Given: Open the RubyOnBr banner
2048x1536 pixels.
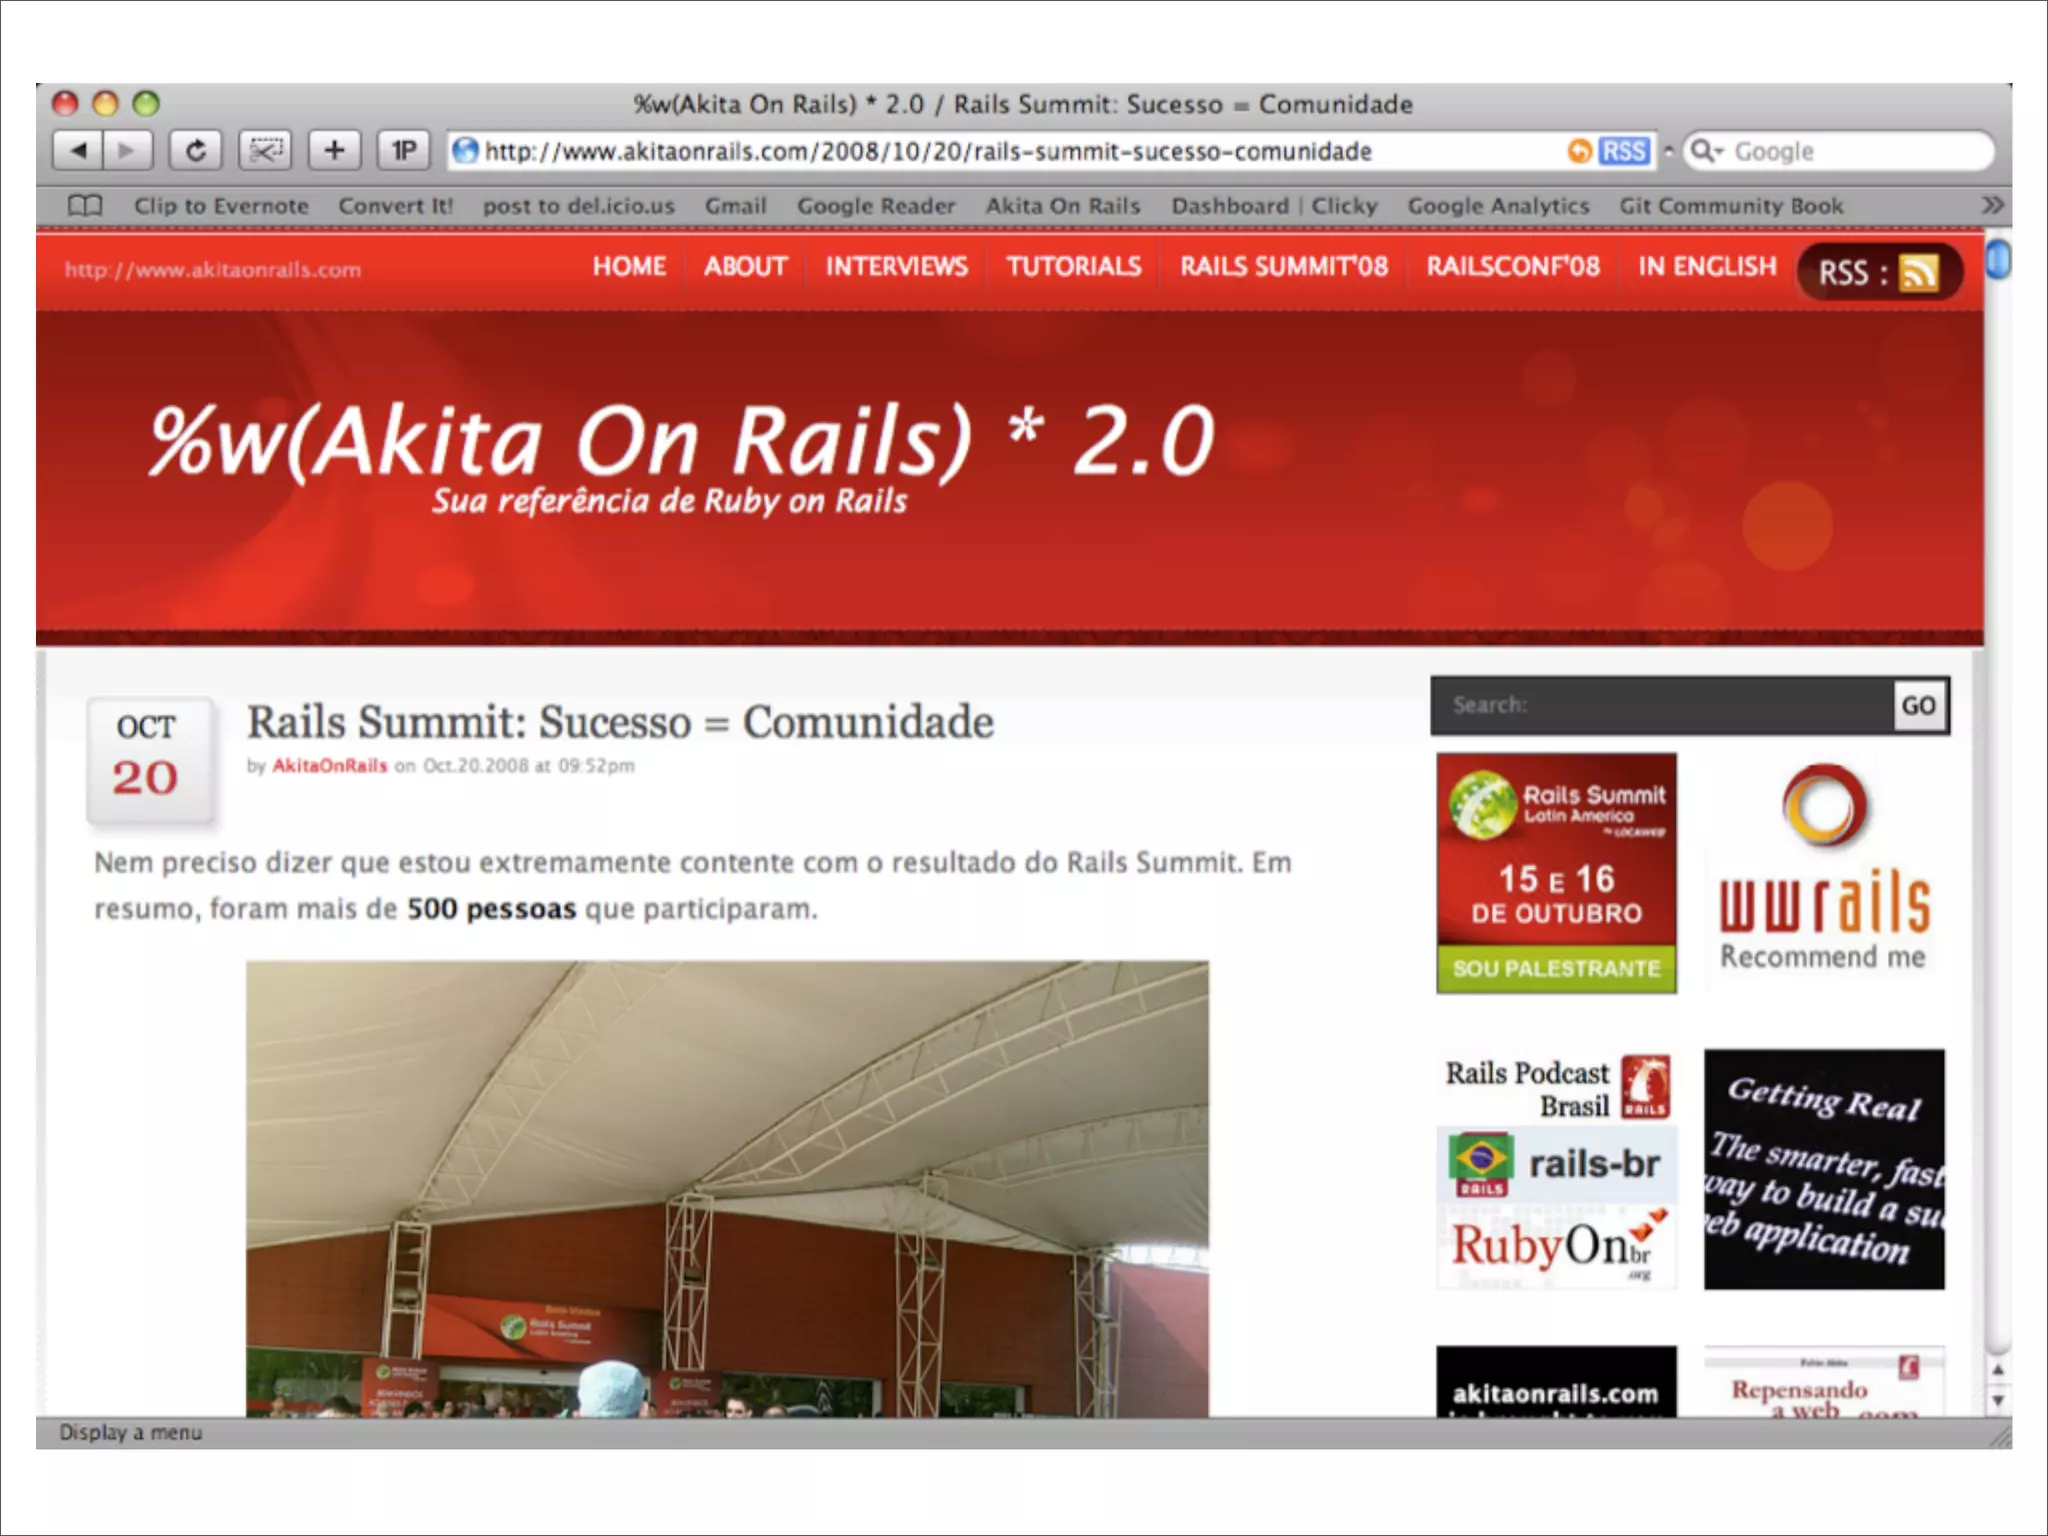Looking at the screenshot, I should (1556, 1247).
